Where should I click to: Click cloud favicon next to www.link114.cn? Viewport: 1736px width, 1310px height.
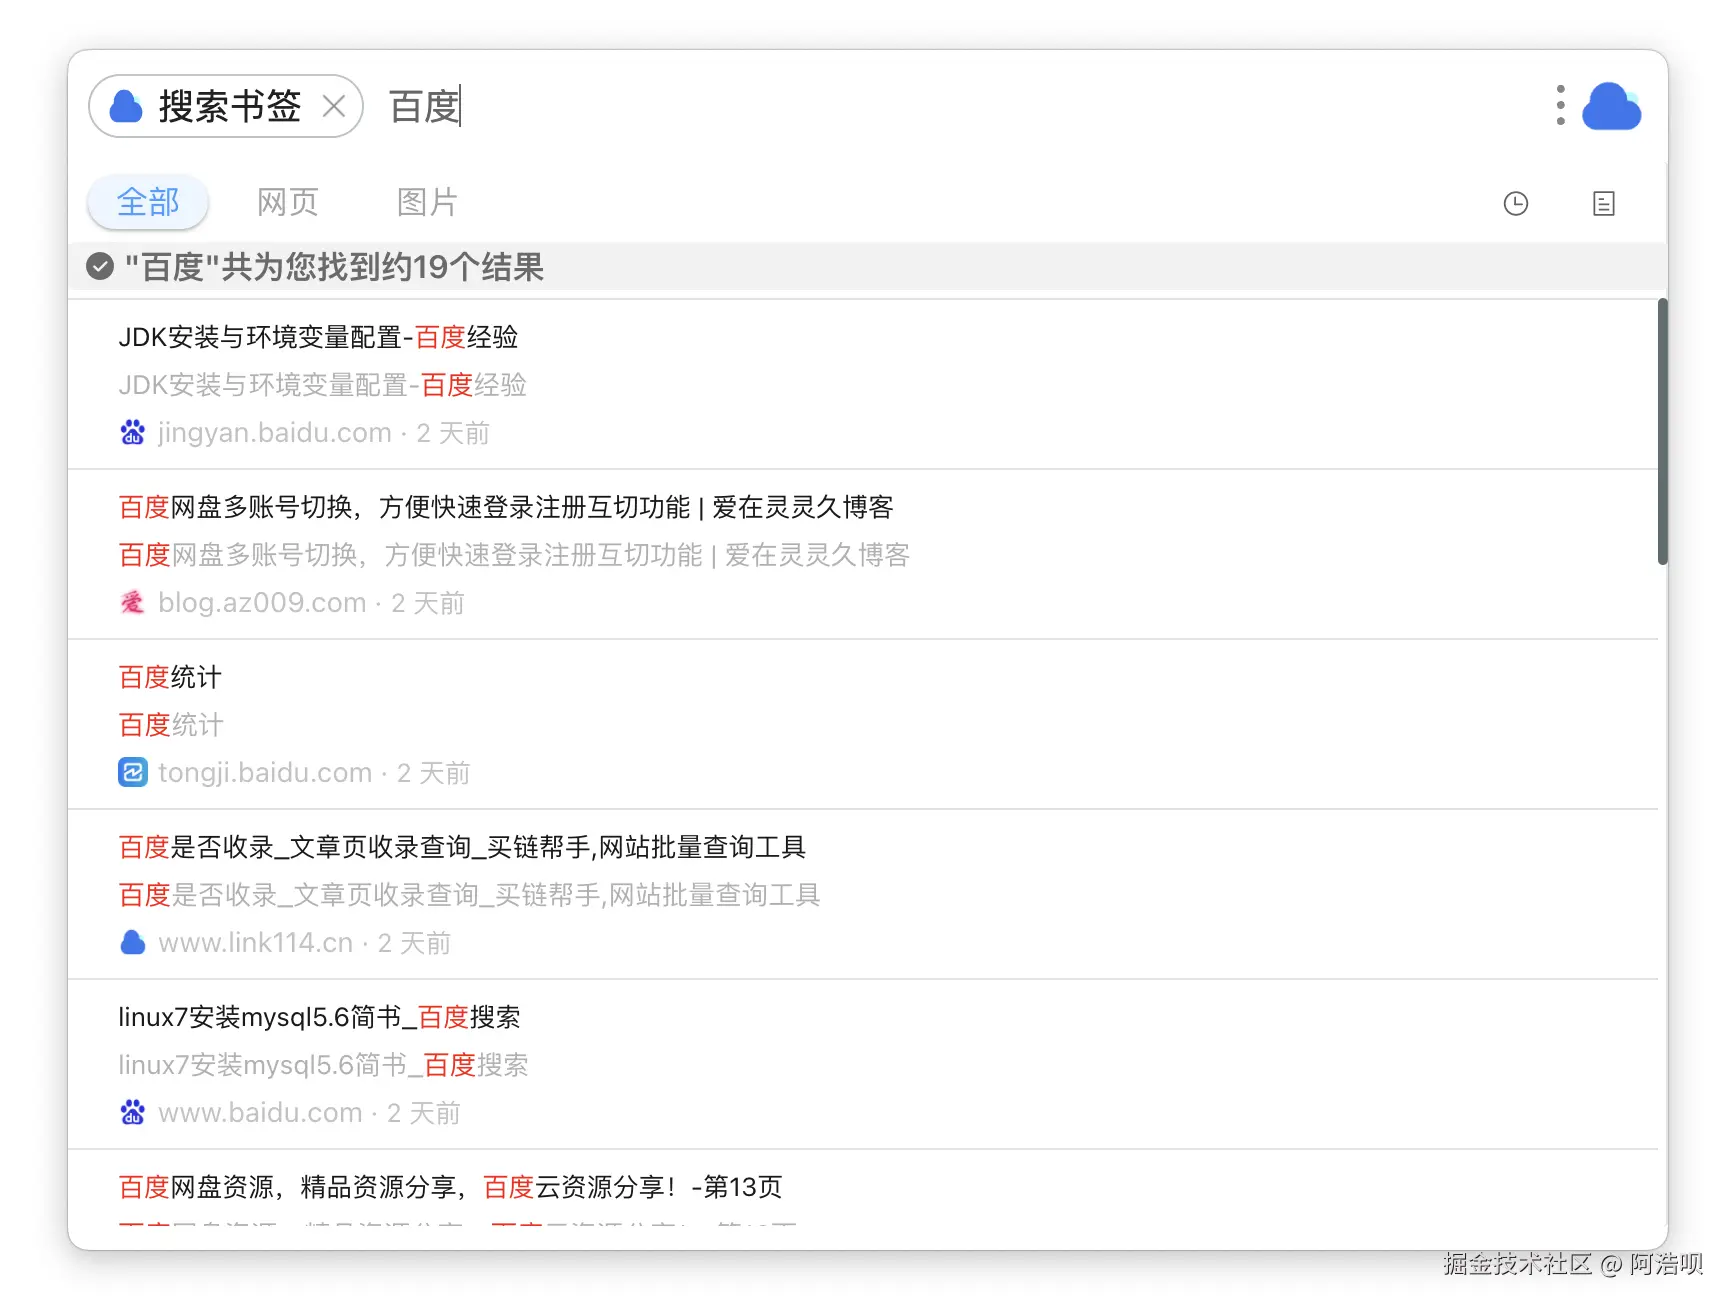coord(133,943)
